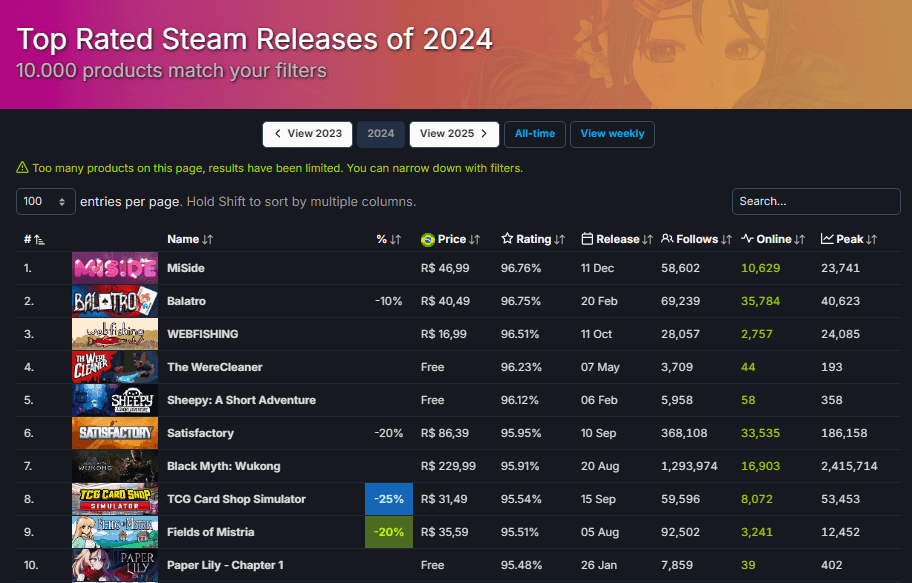Screen dimensions: 912x583
Task: Click the 2,415,714 peak value
Action: [849, 466]
